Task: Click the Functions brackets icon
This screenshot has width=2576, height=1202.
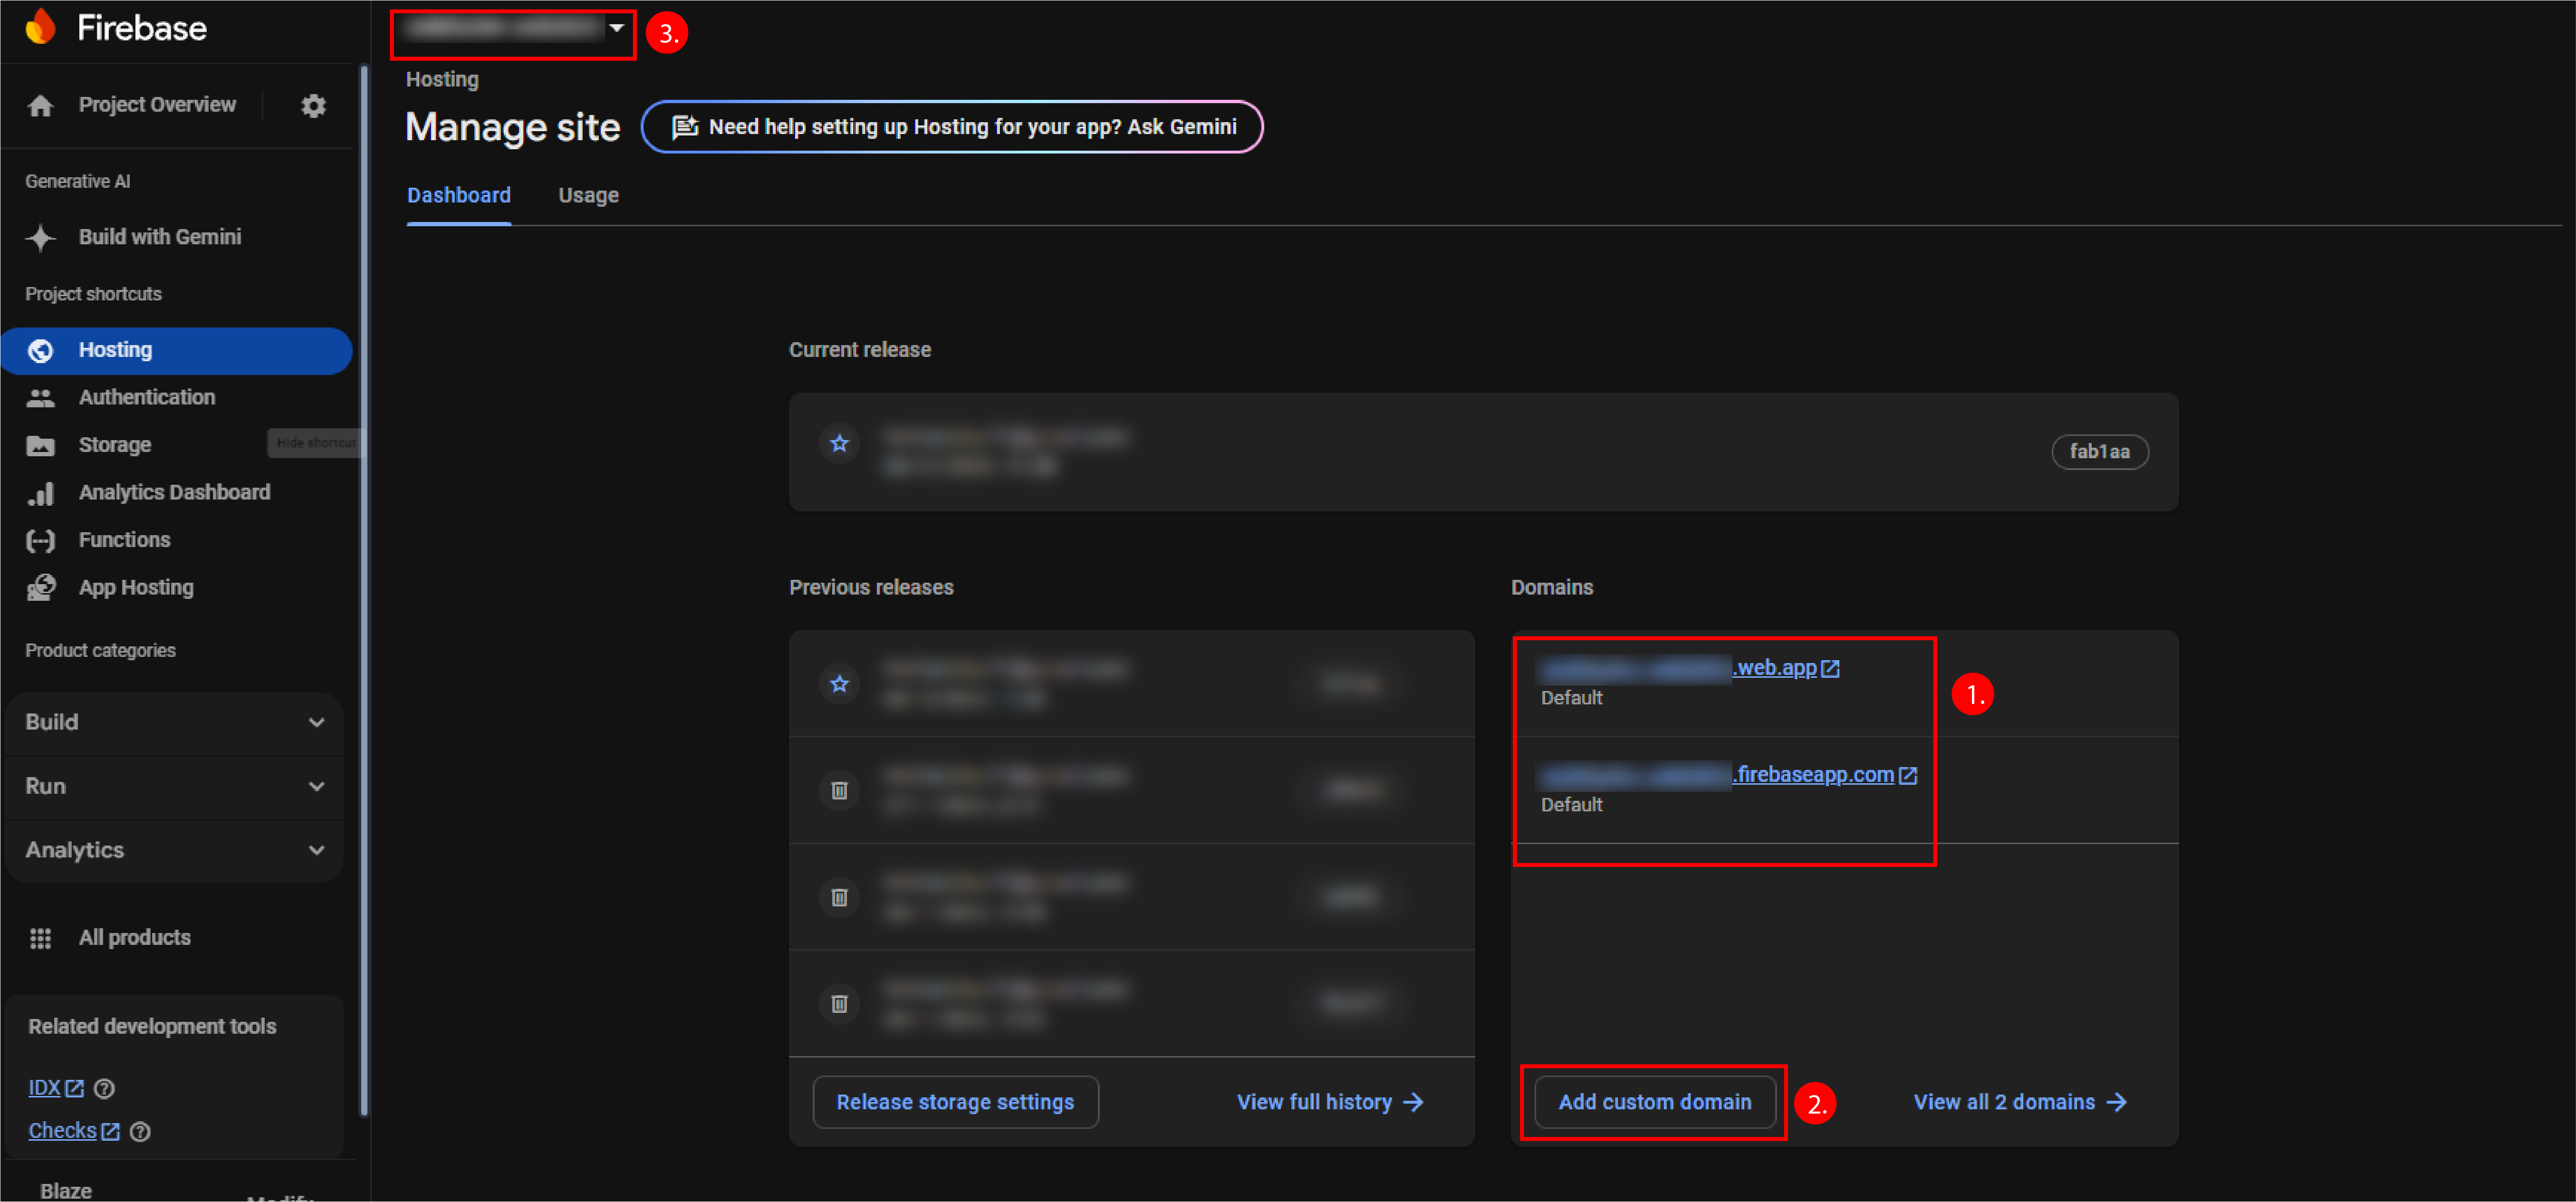Action: click(x=40, y=541)
